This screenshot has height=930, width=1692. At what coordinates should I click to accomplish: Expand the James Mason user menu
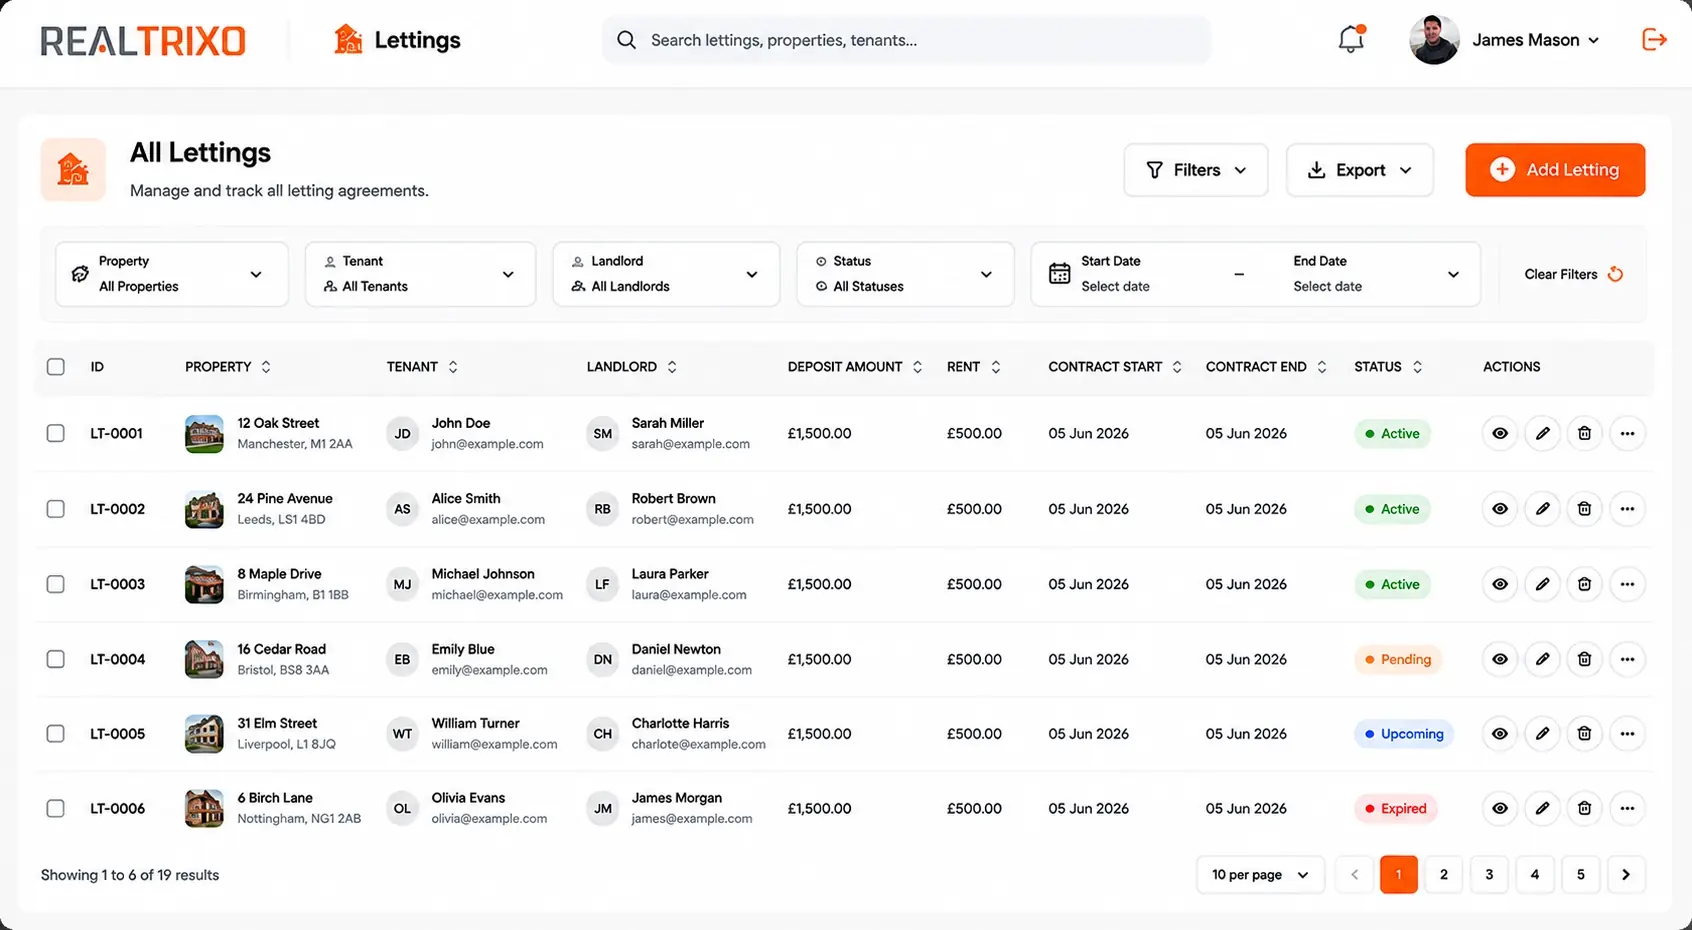tap(1505, 40)
